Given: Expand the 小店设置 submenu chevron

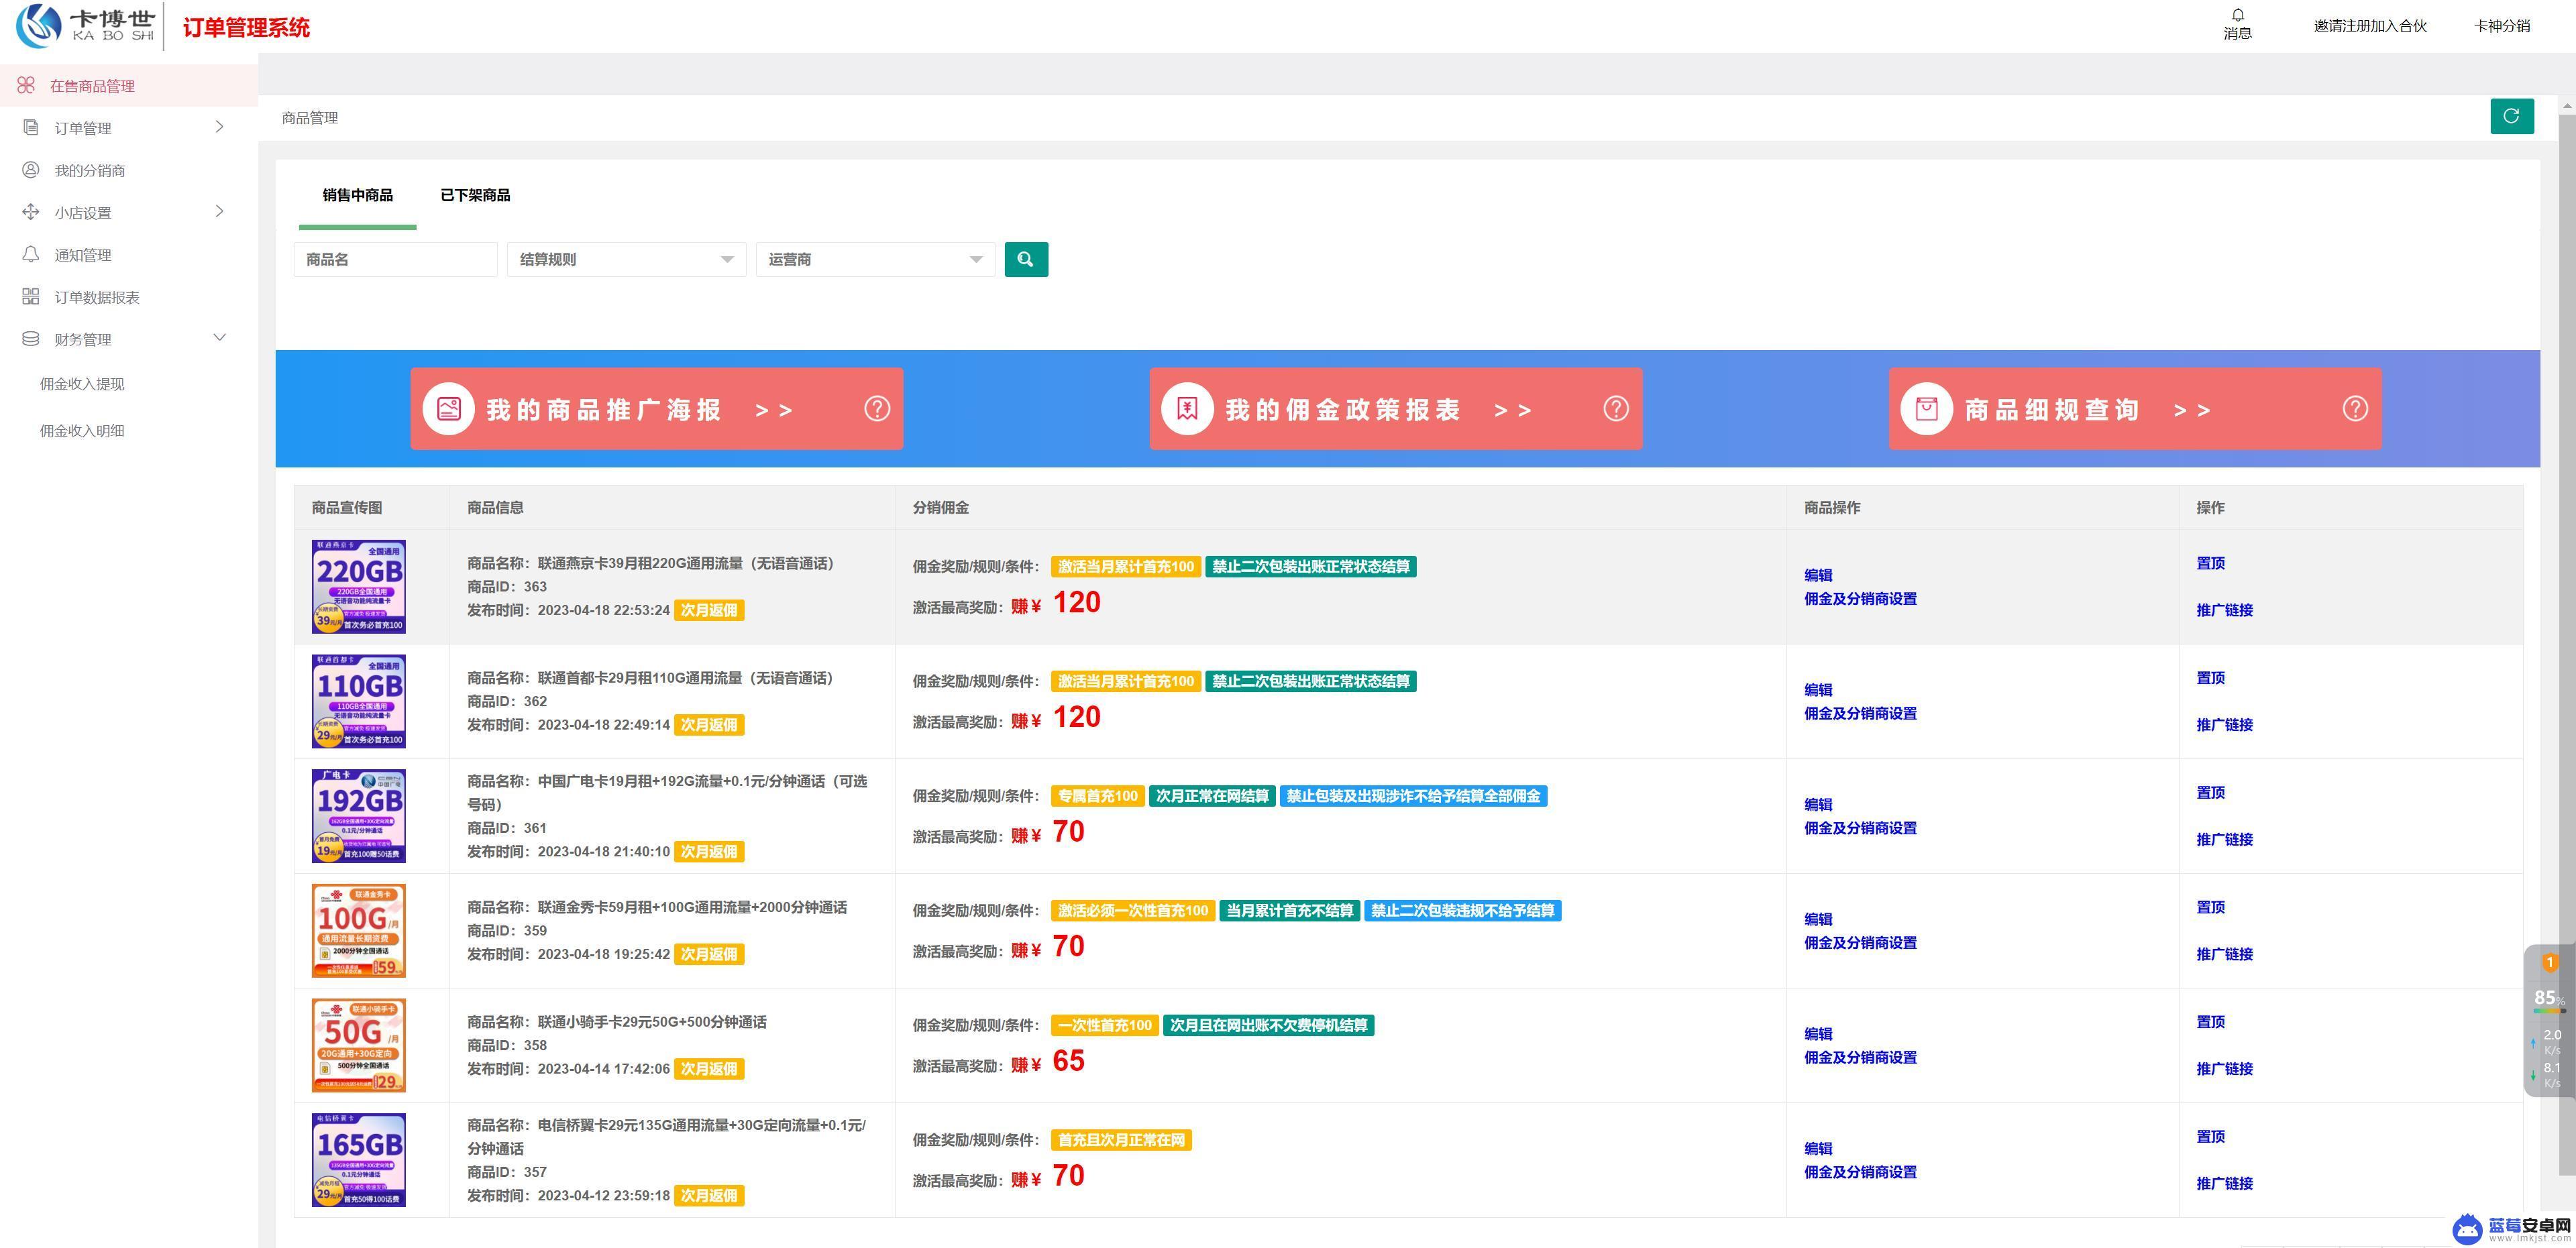Looking at the screenshot, I should 220,211.
